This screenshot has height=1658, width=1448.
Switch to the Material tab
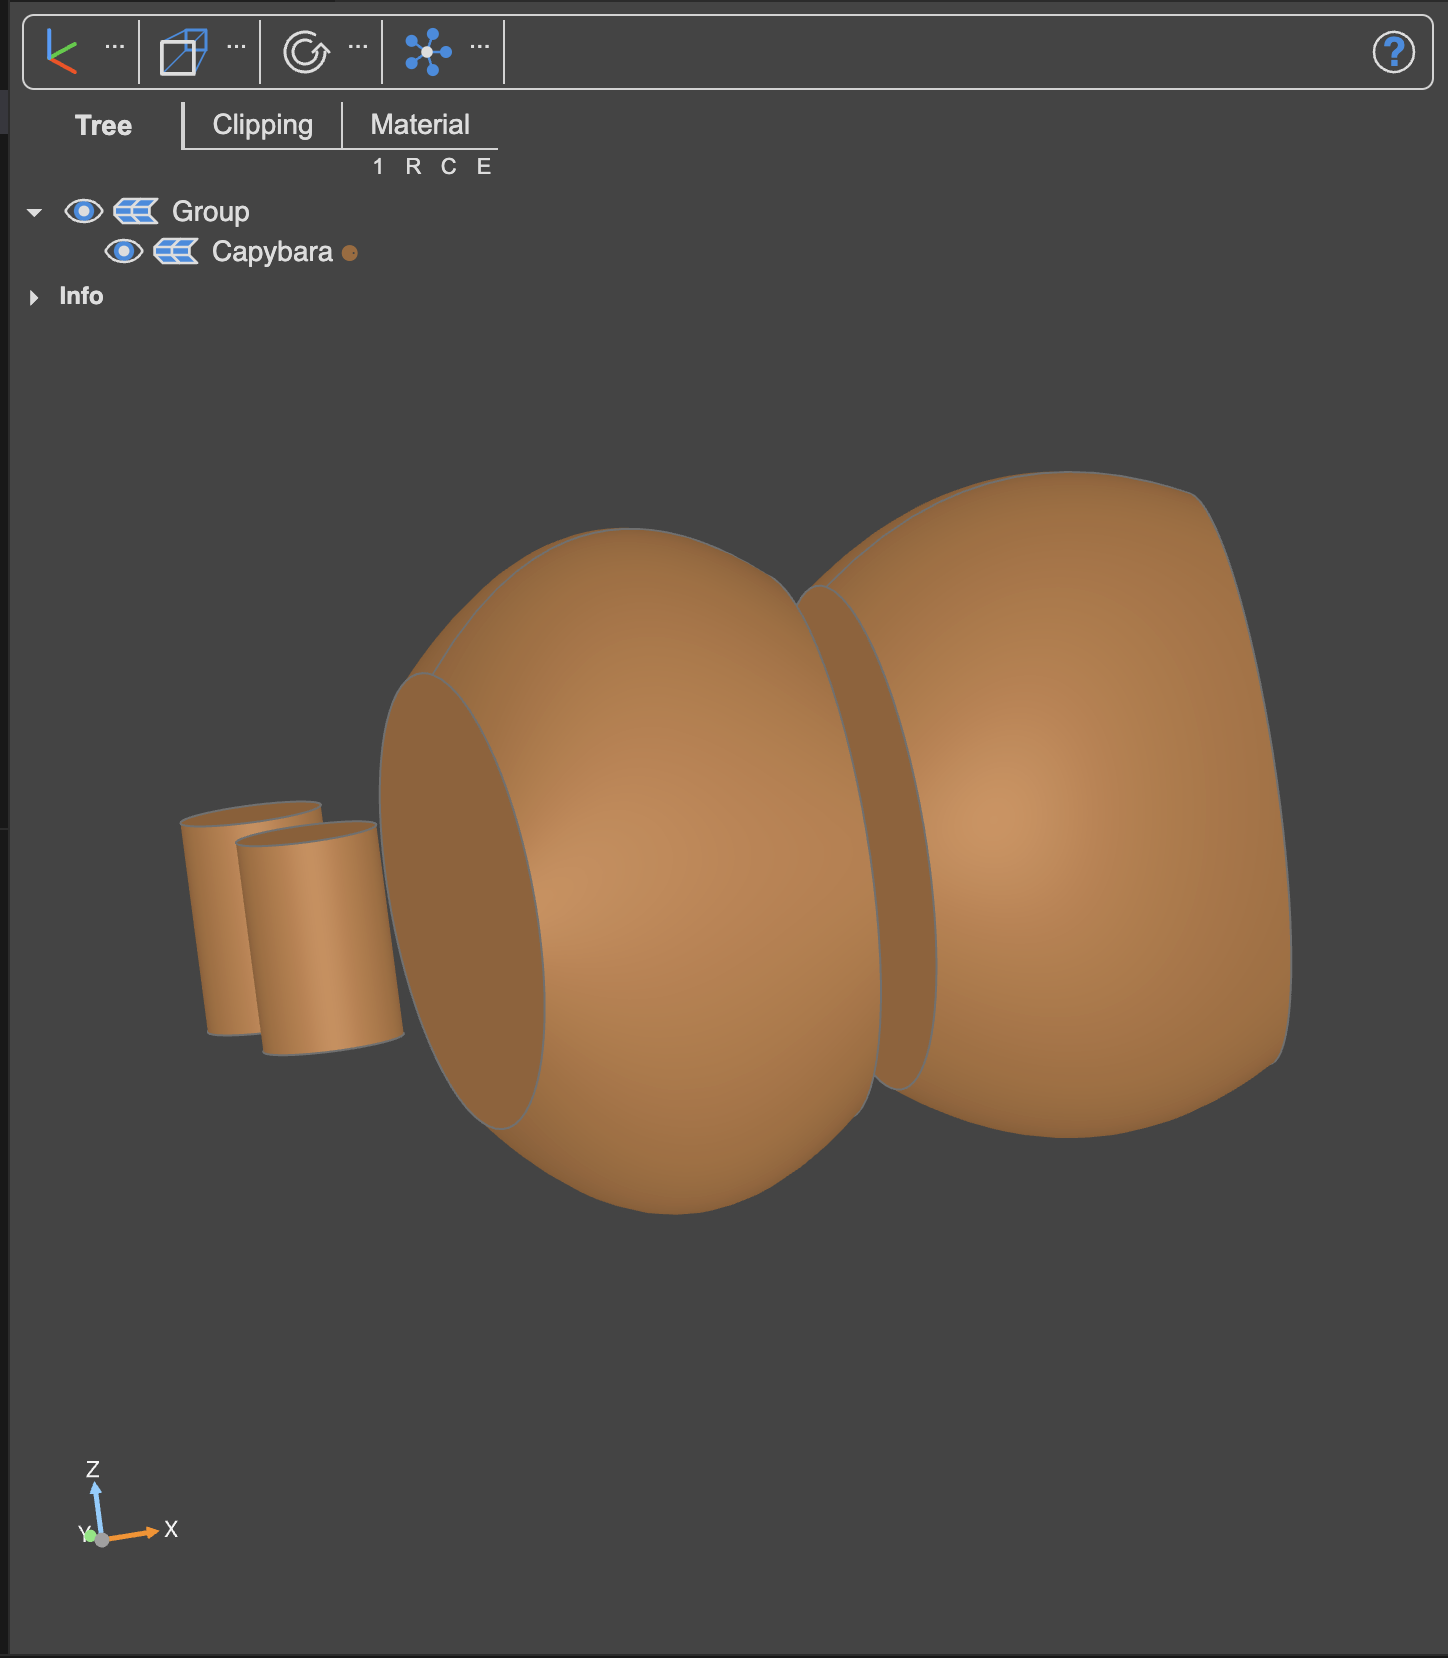coord(420,125)
